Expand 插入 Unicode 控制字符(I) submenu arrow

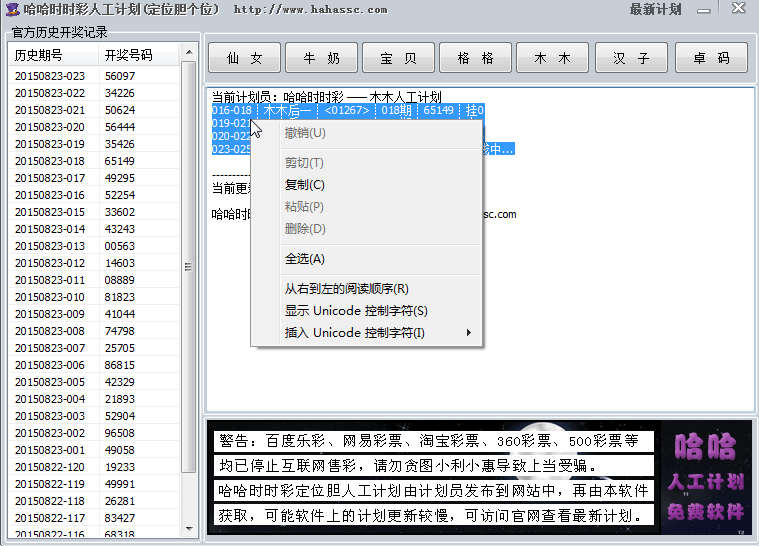(468, 333)
